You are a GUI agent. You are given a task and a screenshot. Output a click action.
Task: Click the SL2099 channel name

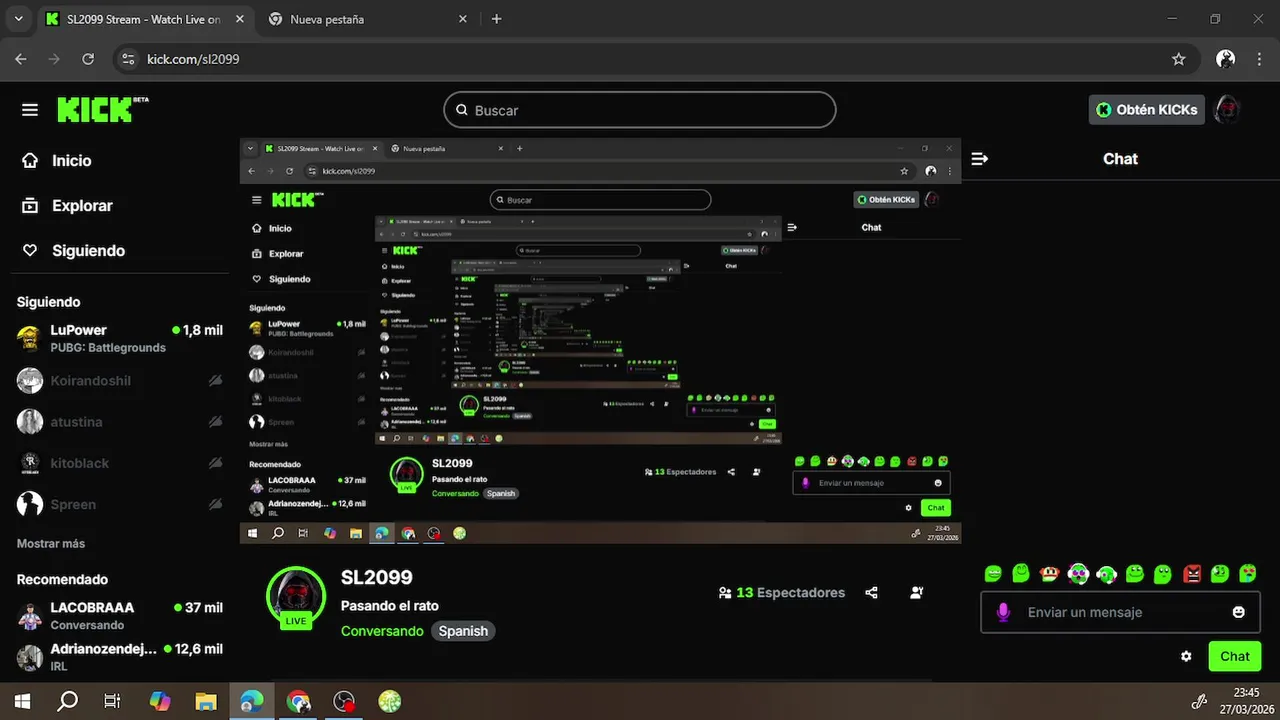pos(377,578)
